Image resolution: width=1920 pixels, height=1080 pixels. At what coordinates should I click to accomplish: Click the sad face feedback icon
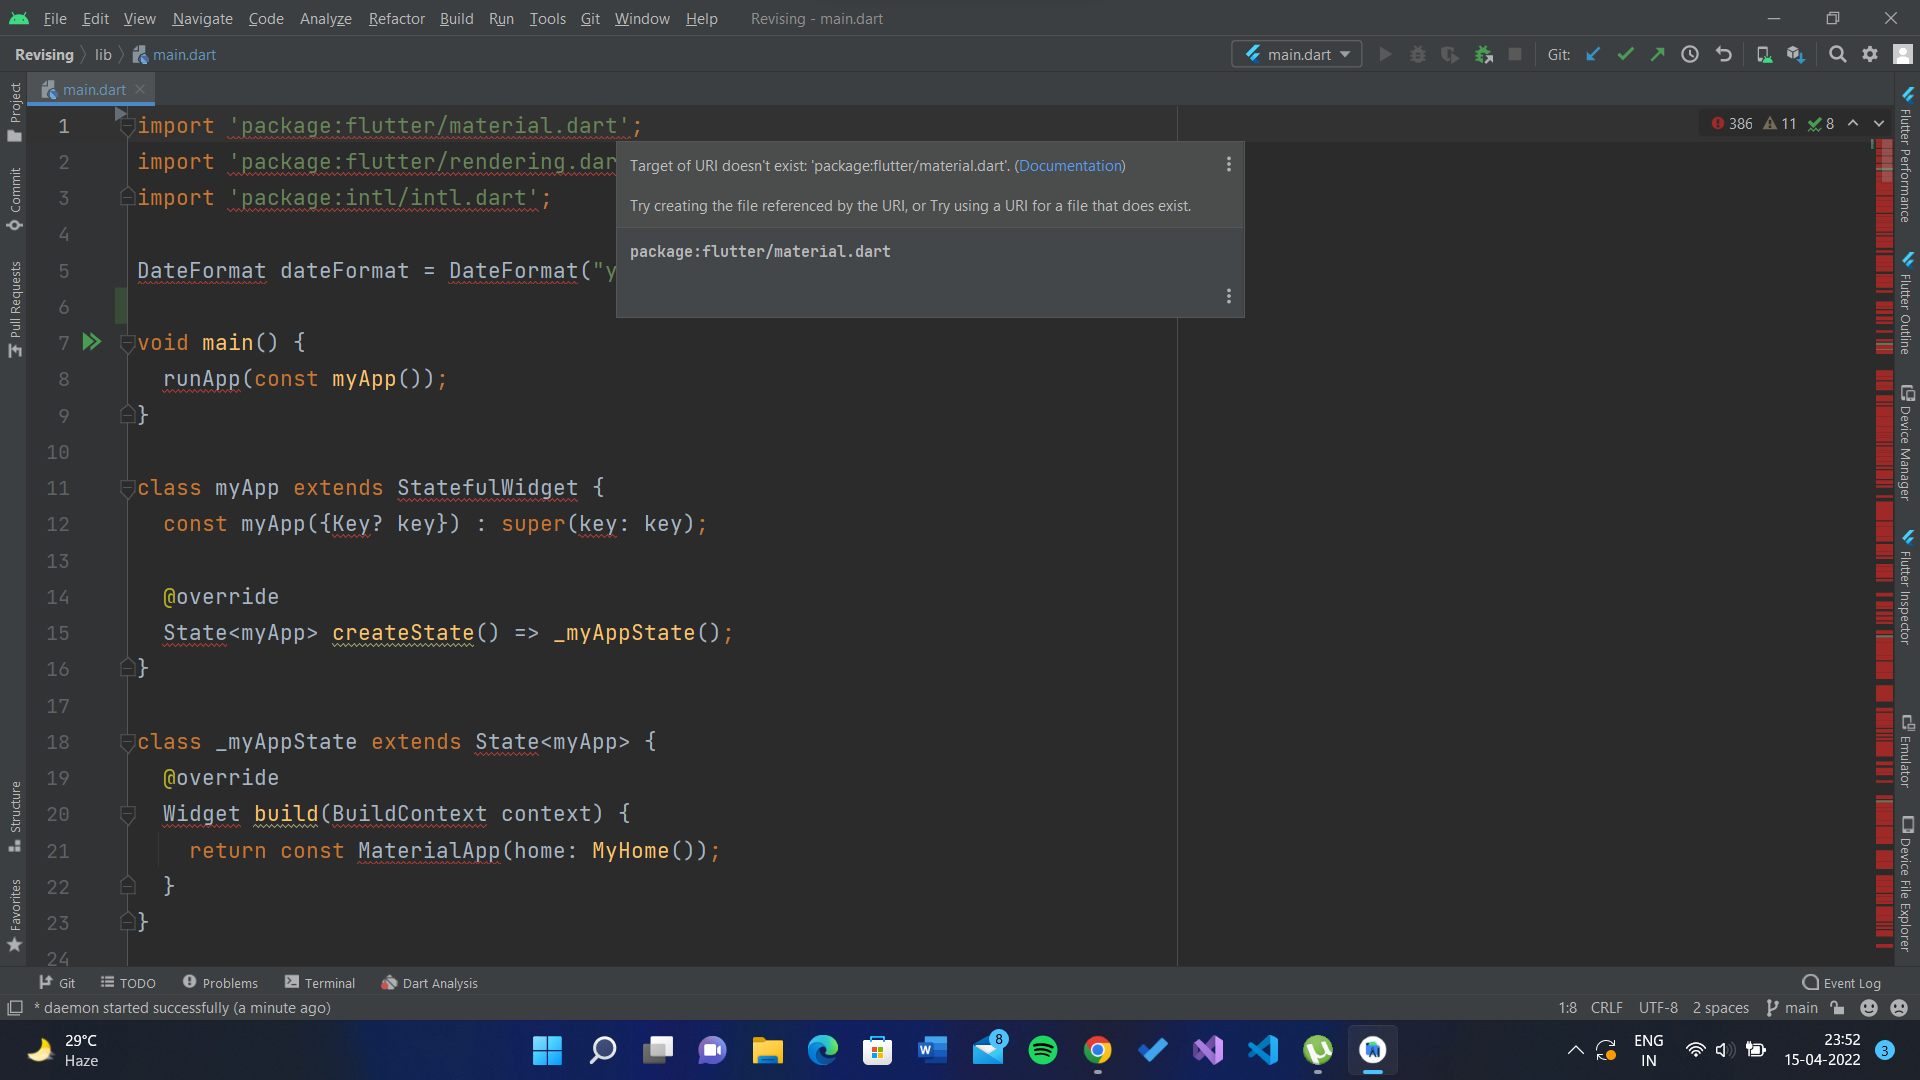1900,1008
